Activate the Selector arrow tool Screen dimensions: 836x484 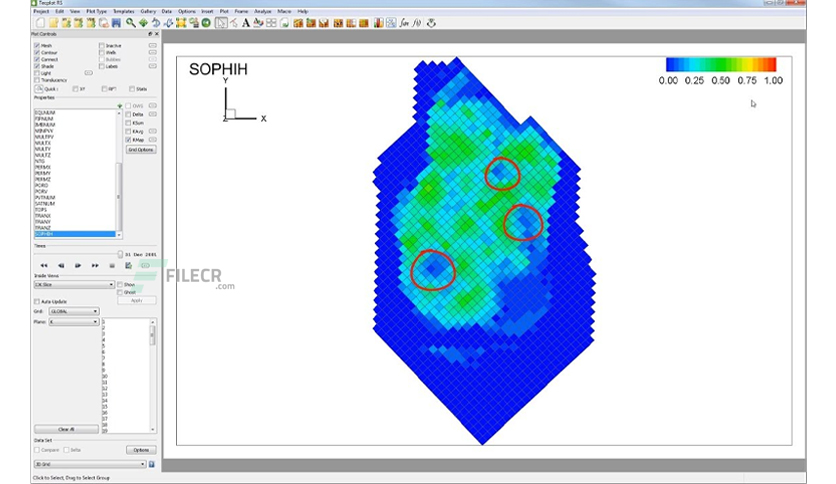click(221, 23)
